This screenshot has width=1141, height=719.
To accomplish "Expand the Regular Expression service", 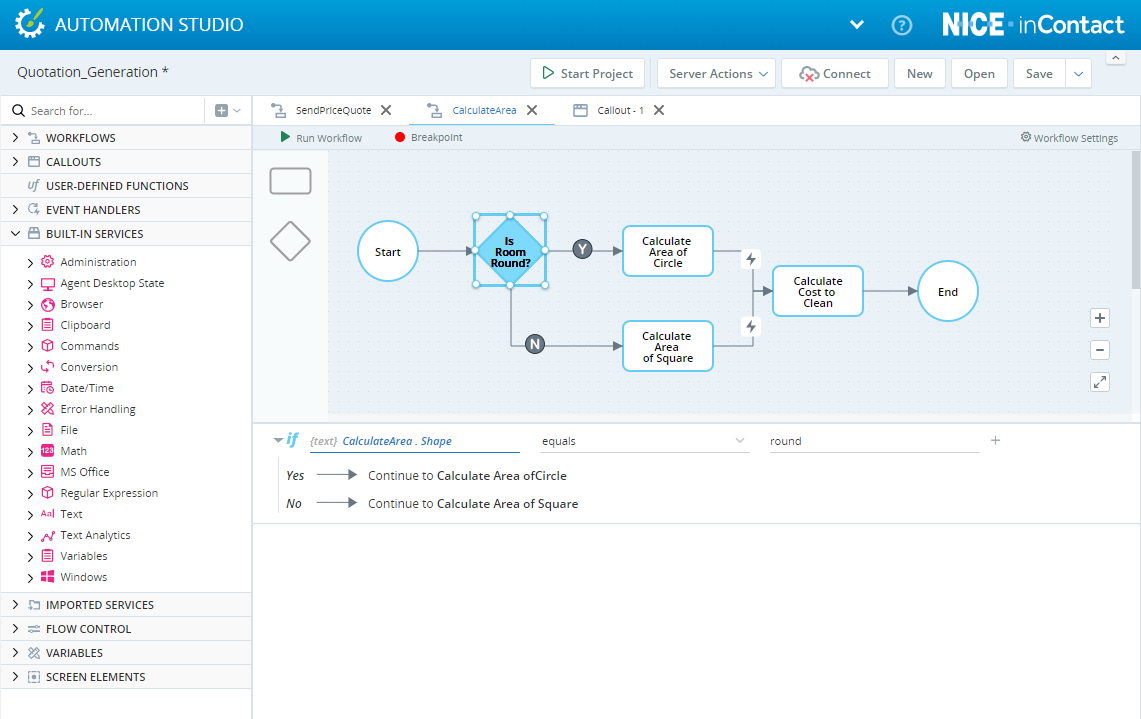I will [x=30, y=494].
